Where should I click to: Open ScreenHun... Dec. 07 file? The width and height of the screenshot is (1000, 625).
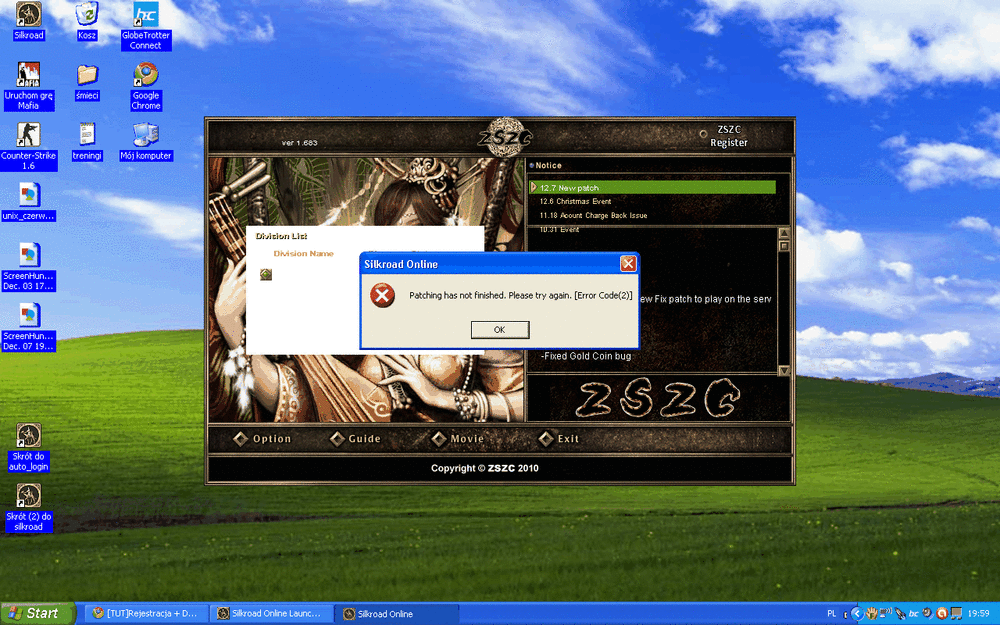29,327
